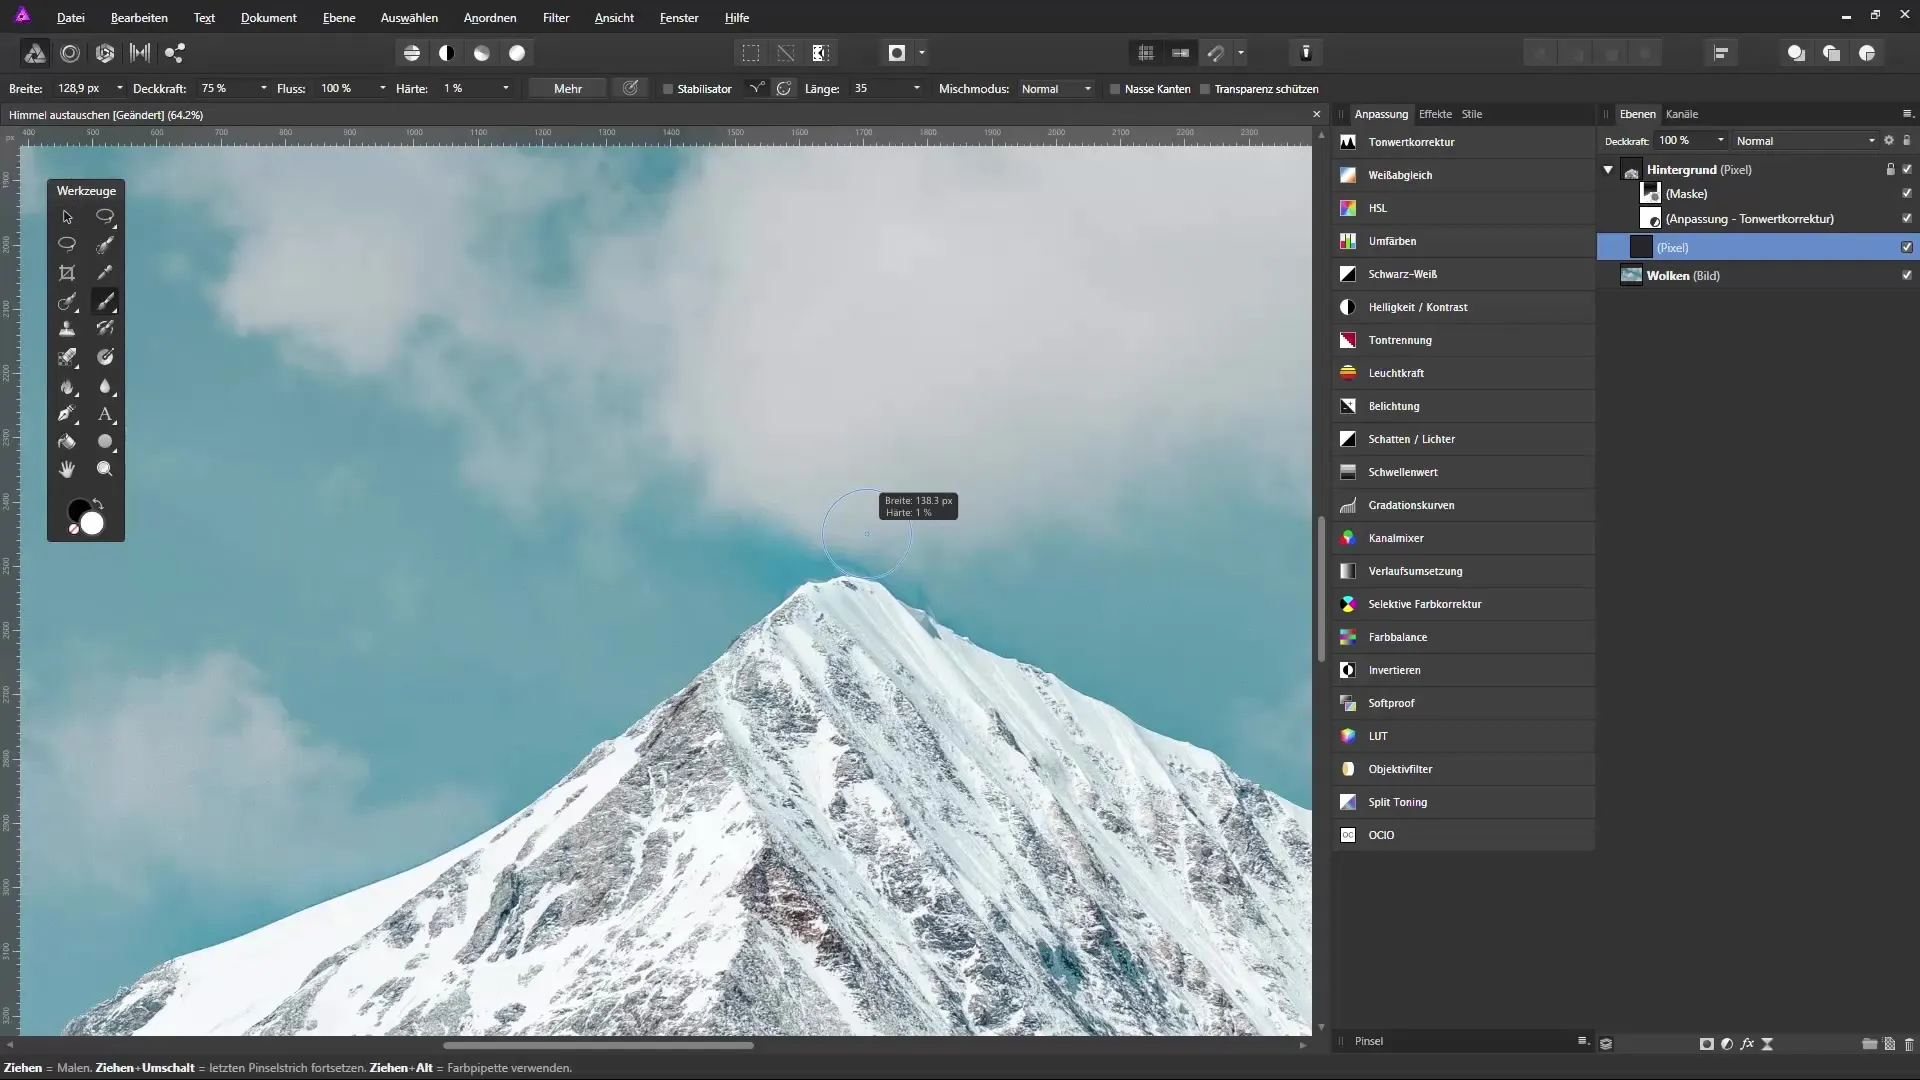Click the Mehr button
Image resolution: width=1920 pixels, height=1080 pixels.
(x=568, y=89)
